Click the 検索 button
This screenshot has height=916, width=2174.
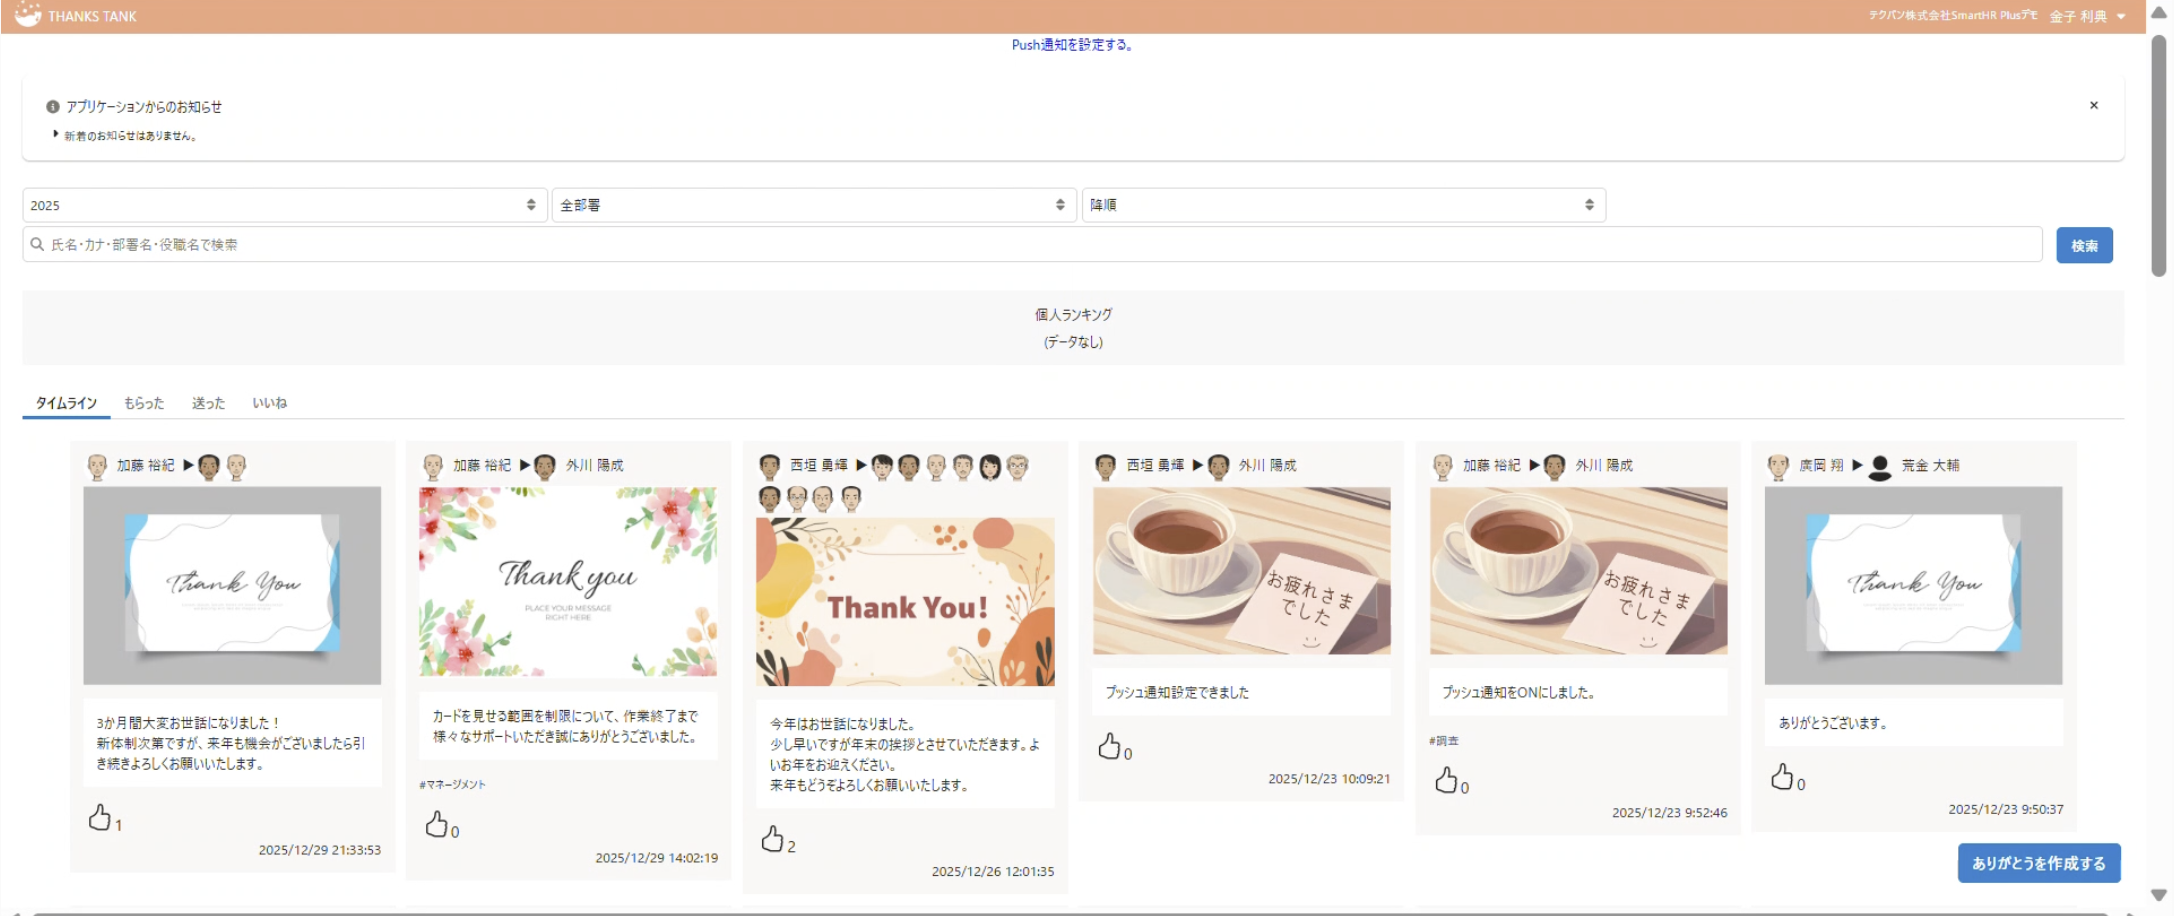pos(2084,245)
